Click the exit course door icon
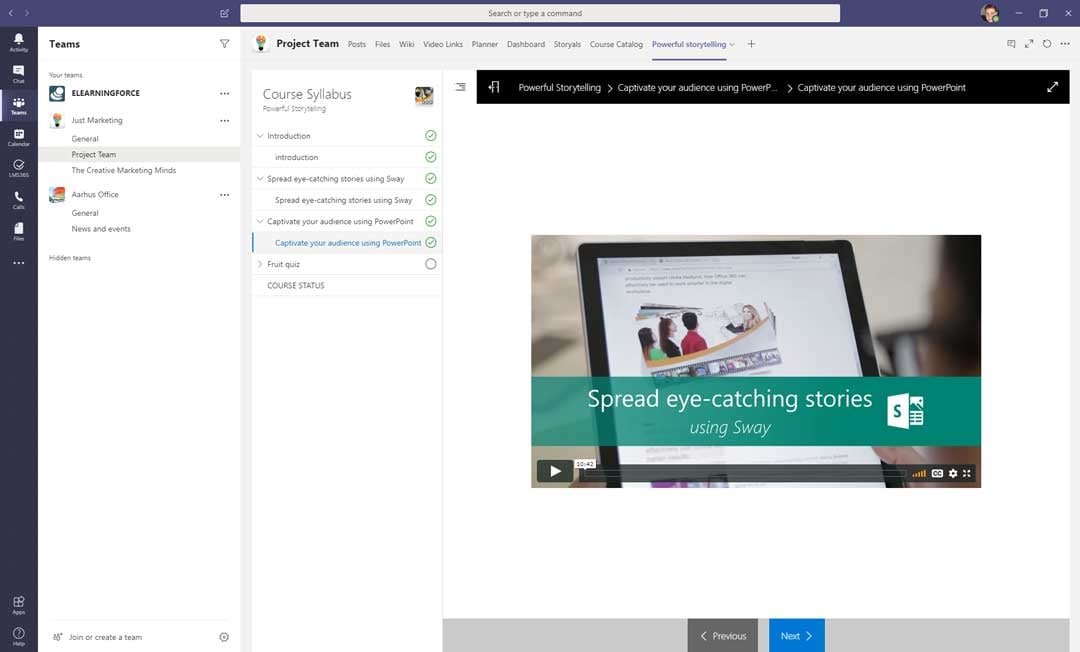 [494, 87]
